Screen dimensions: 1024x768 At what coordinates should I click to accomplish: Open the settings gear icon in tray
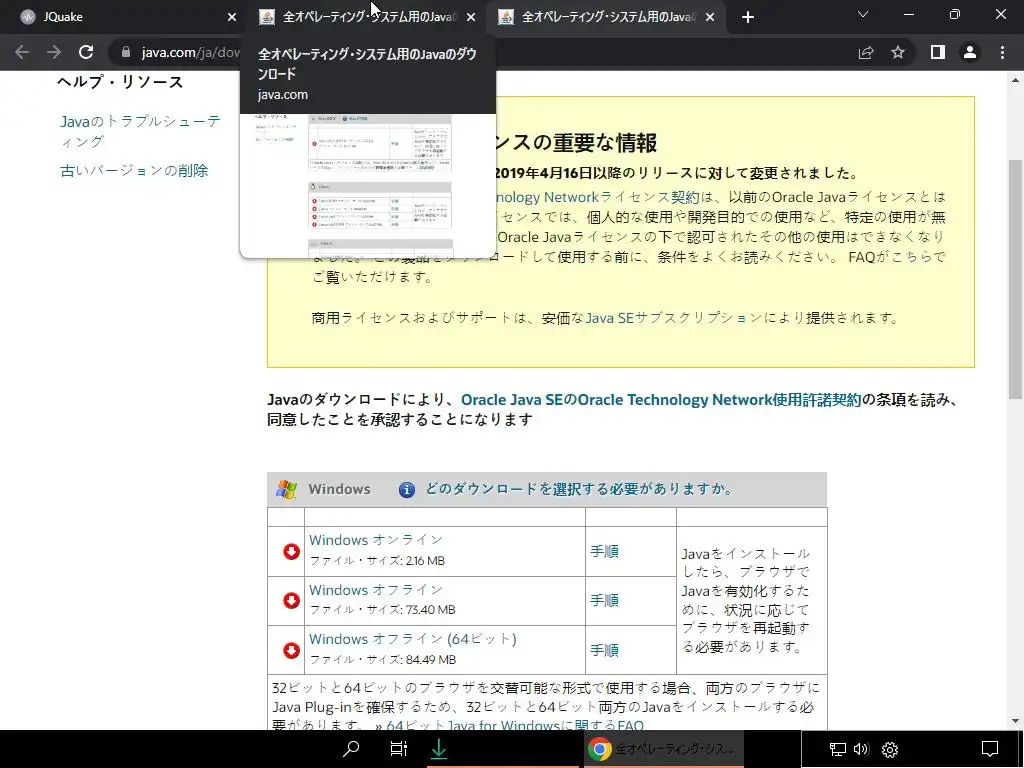[x=890, y=749]
